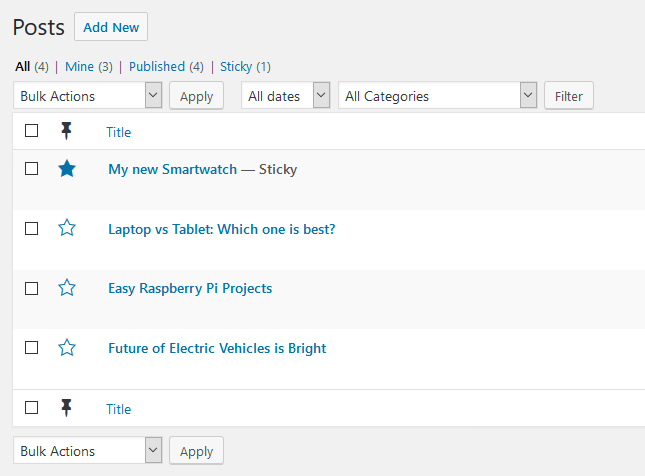
Task: Click the Add New button
Action: click(111, 27)
